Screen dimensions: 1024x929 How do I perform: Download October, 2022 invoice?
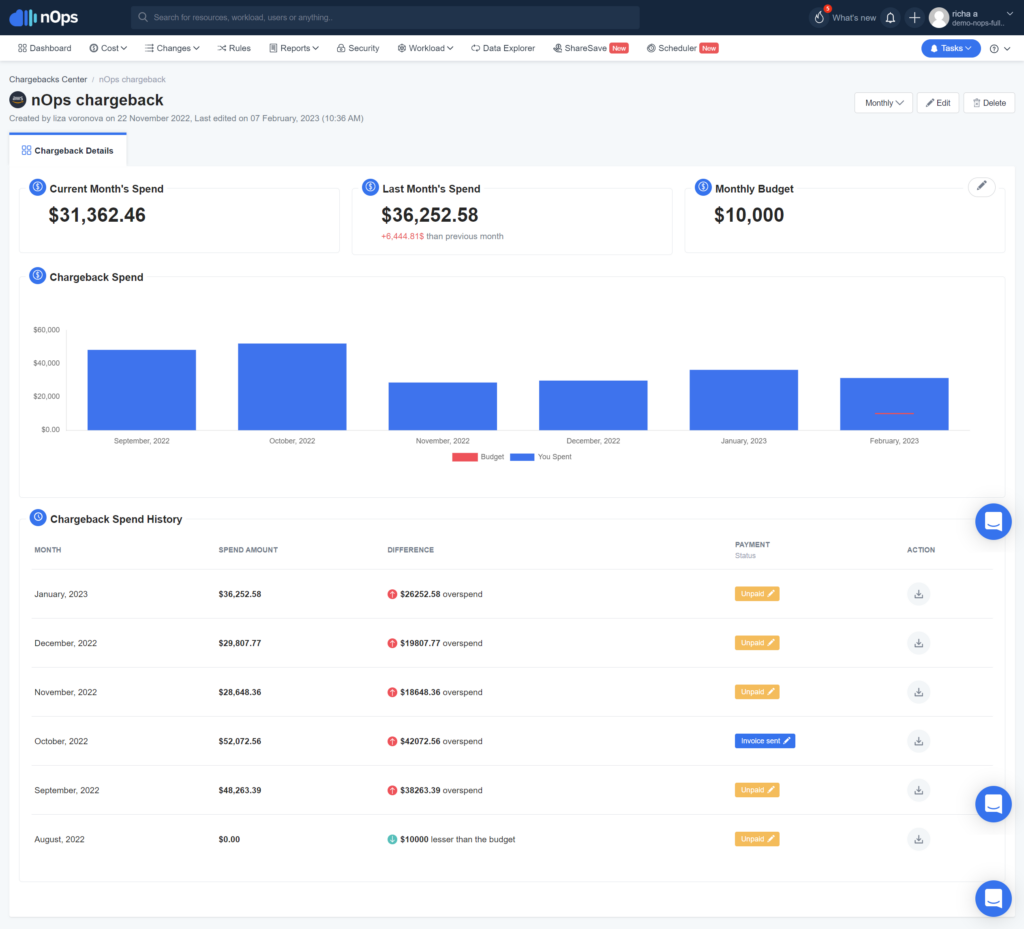(918, 741)
